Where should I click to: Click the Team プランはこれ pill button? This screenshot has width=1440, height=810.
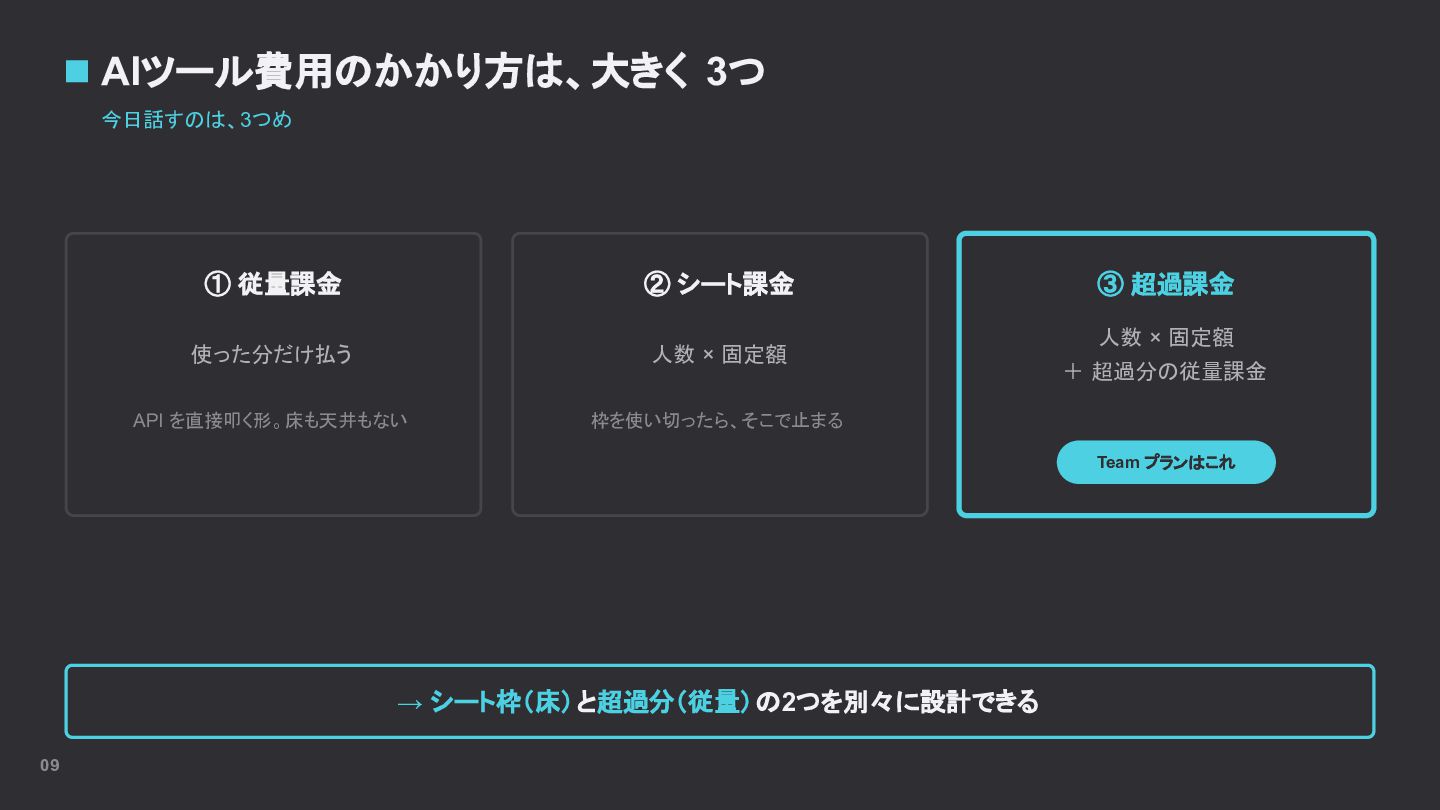tap(1166, 462)
